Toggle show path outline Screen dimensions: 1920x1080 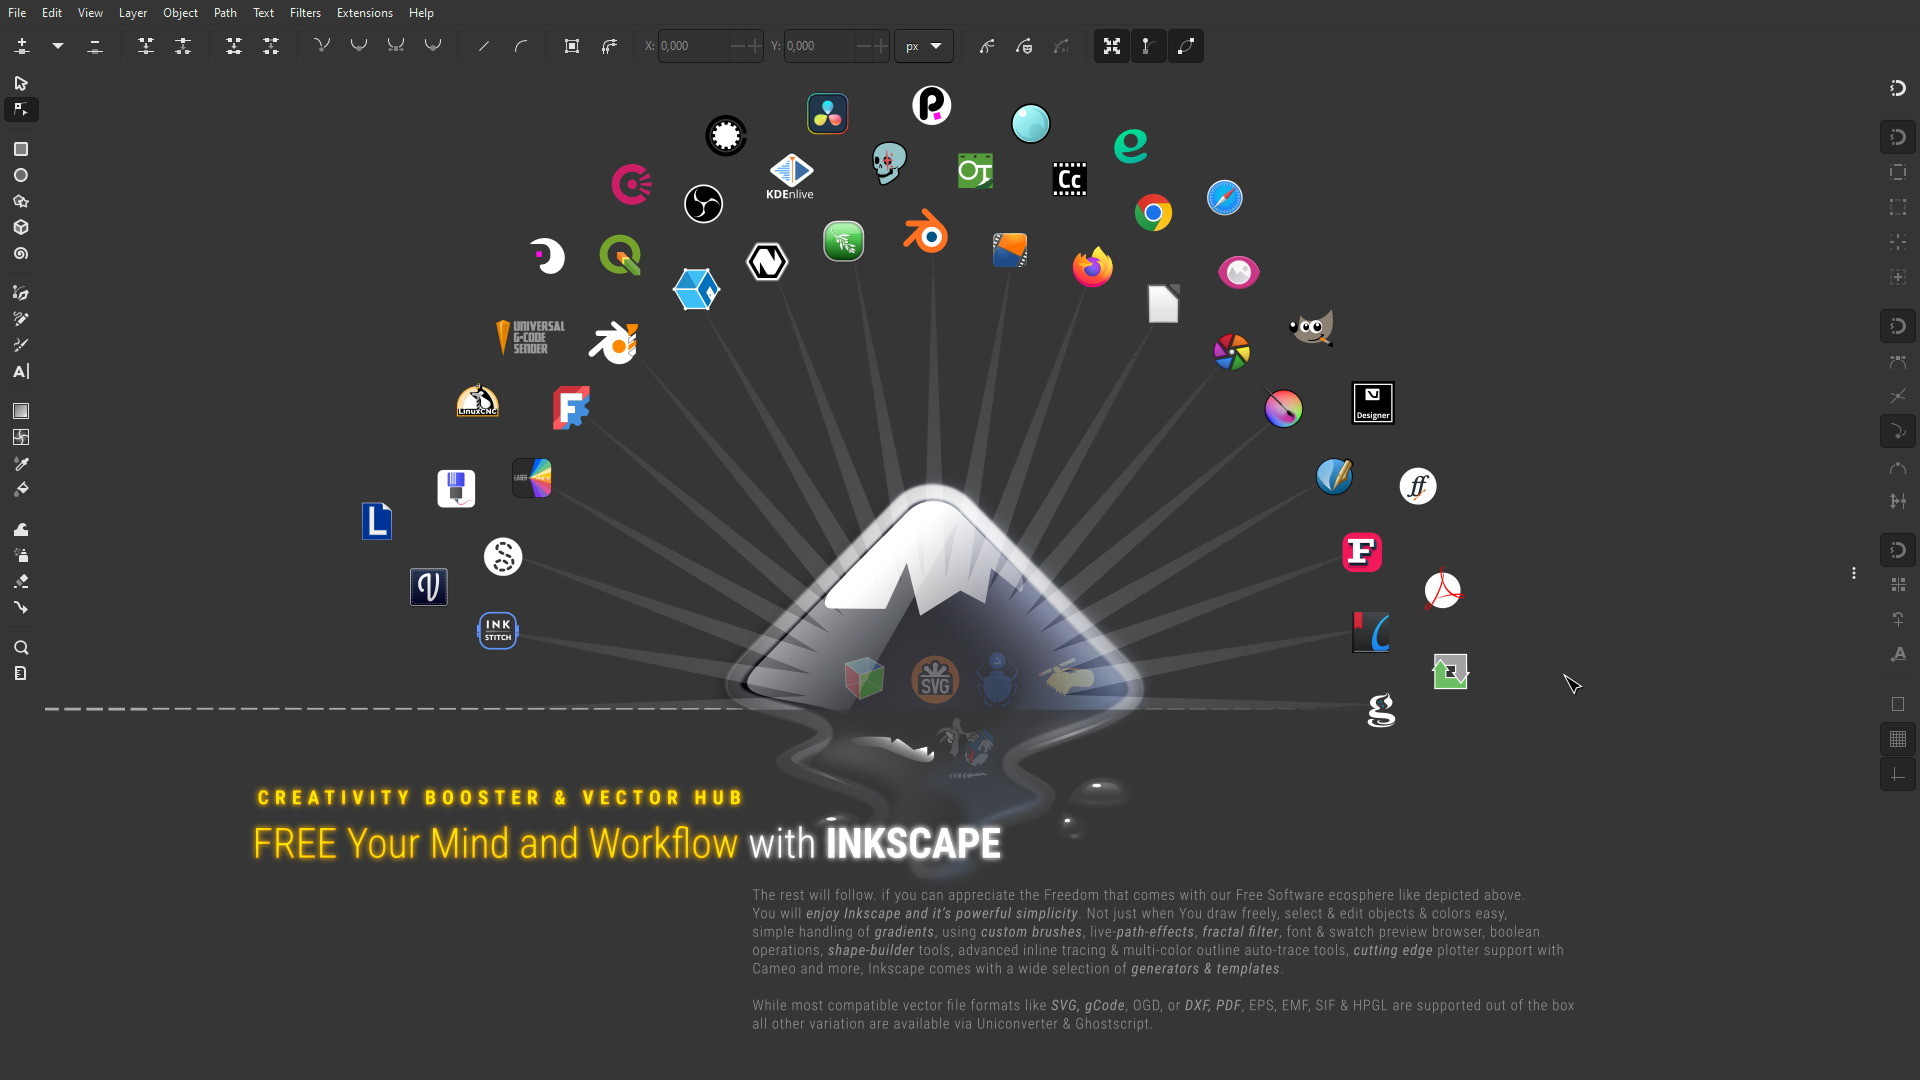(x=1186, y=46)
